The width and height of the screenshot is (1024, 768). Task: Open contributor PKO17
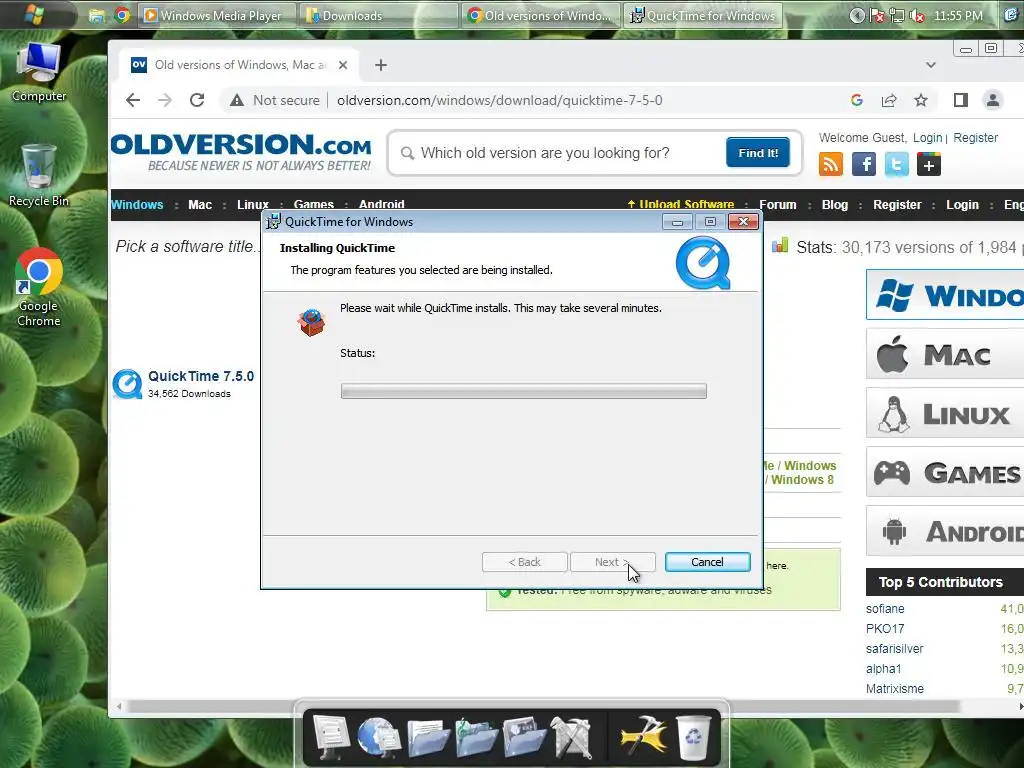click(885, 628)
